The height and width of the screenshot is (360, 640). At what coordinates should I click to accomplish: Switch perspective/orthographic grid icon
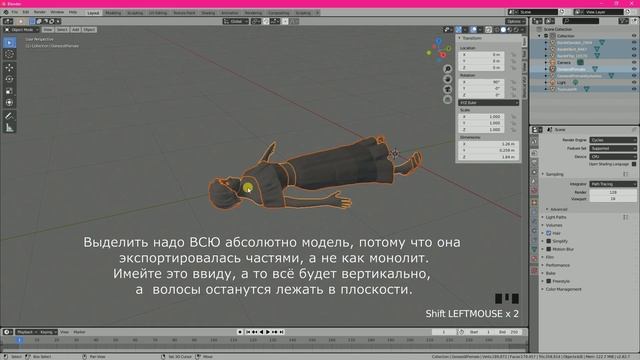point(448,100)
